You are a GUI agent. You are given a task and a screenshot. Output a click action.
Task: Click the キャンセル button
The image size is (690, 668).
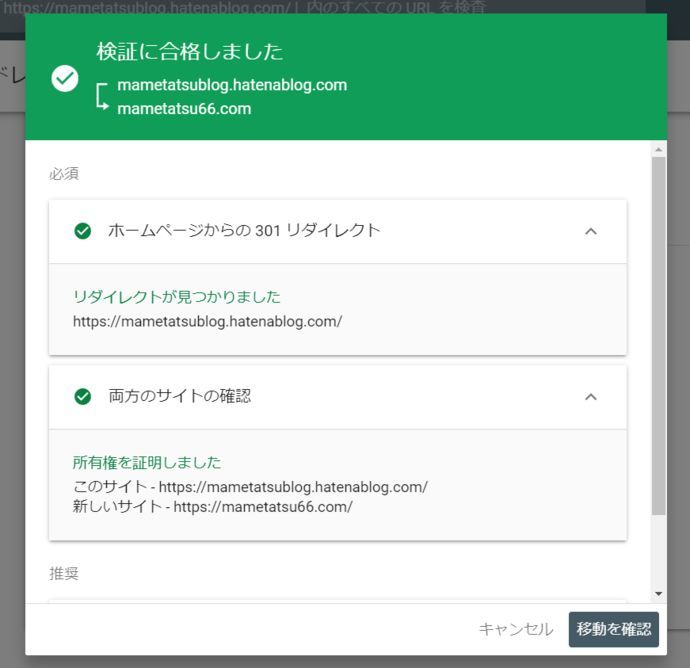click(516, 629)
